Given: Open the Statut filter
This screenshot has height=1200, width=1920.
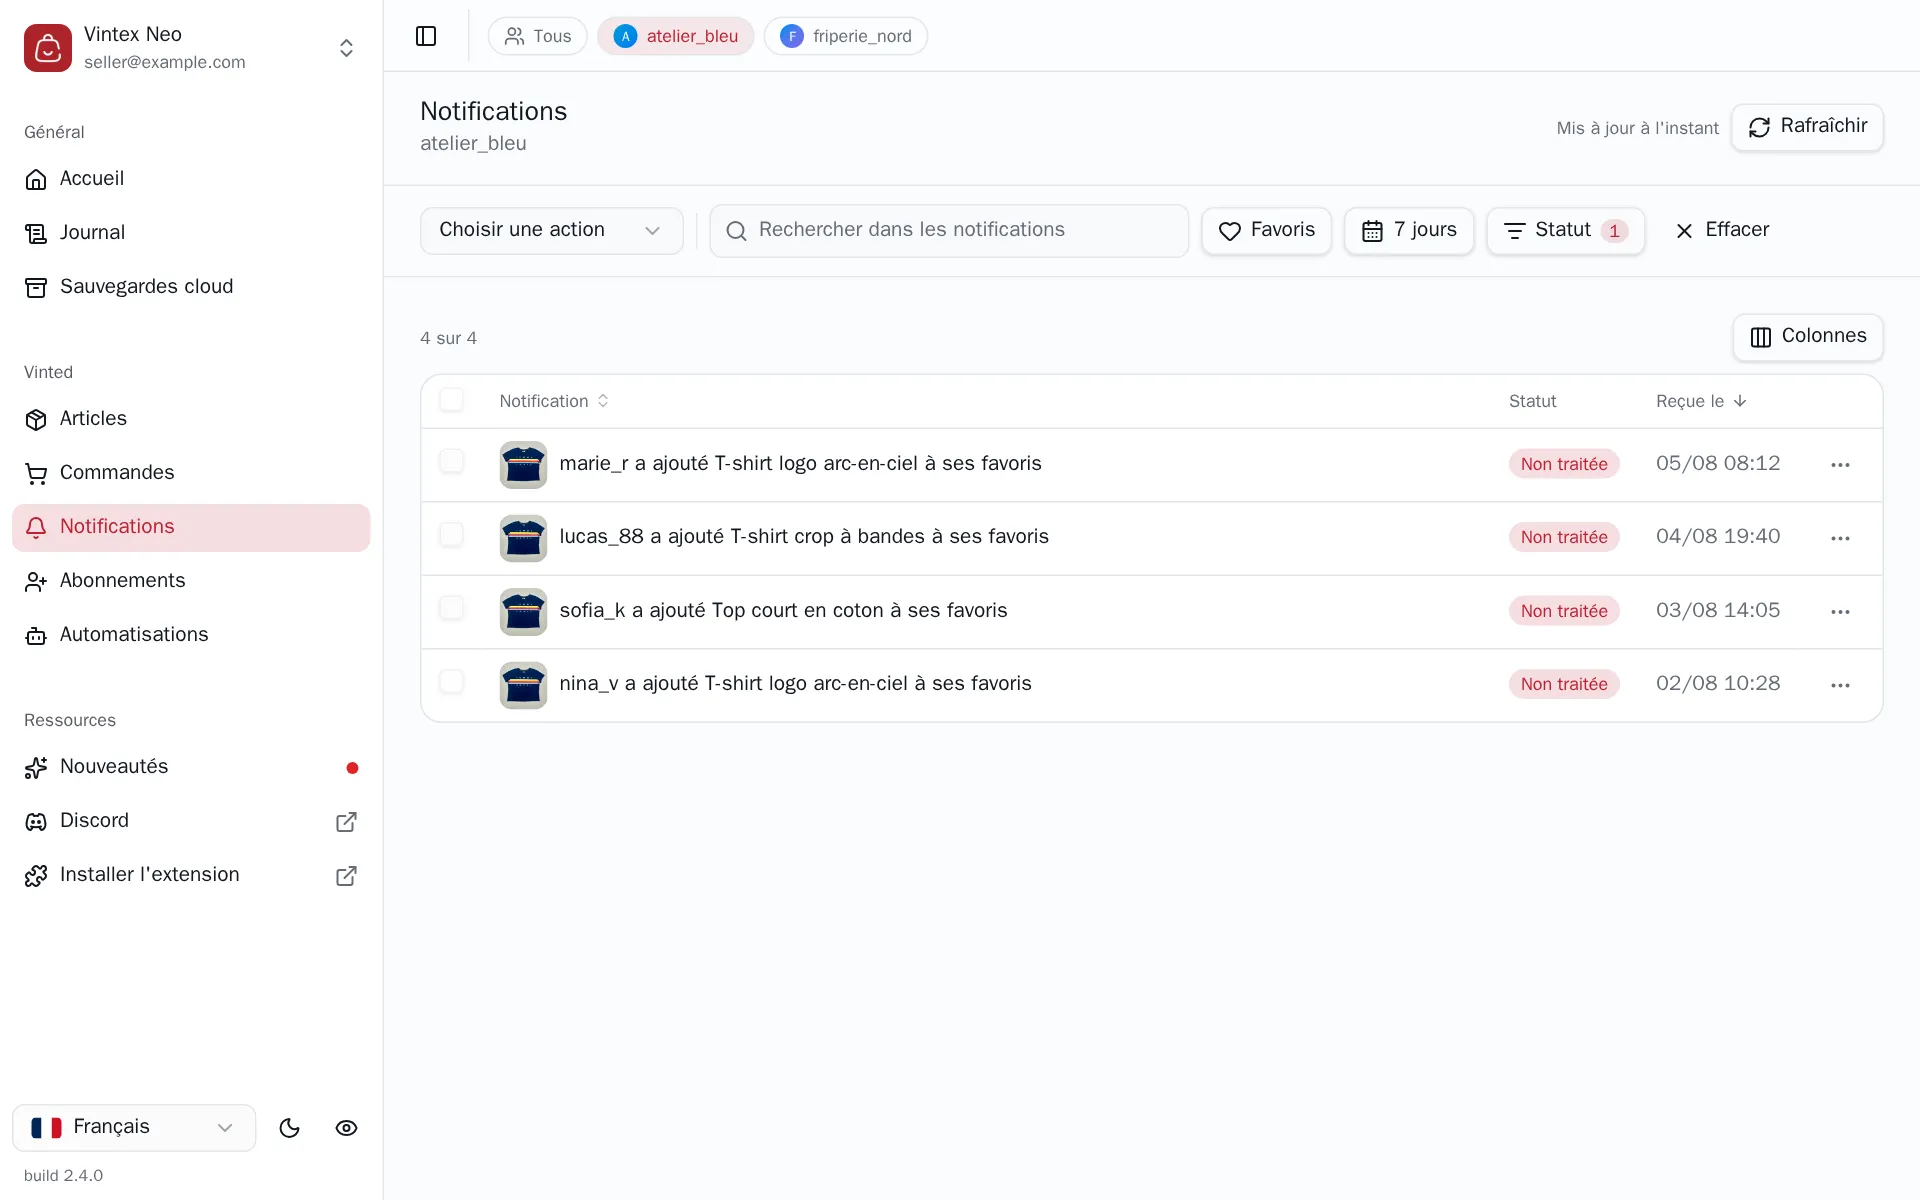Looking at the screenshot, I should click(1566, 230).
